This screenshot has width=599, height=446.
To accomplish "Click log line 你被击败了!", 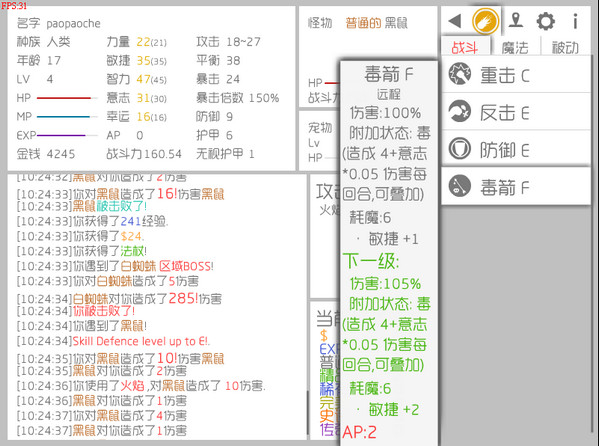I will click(x=104, y=311).
